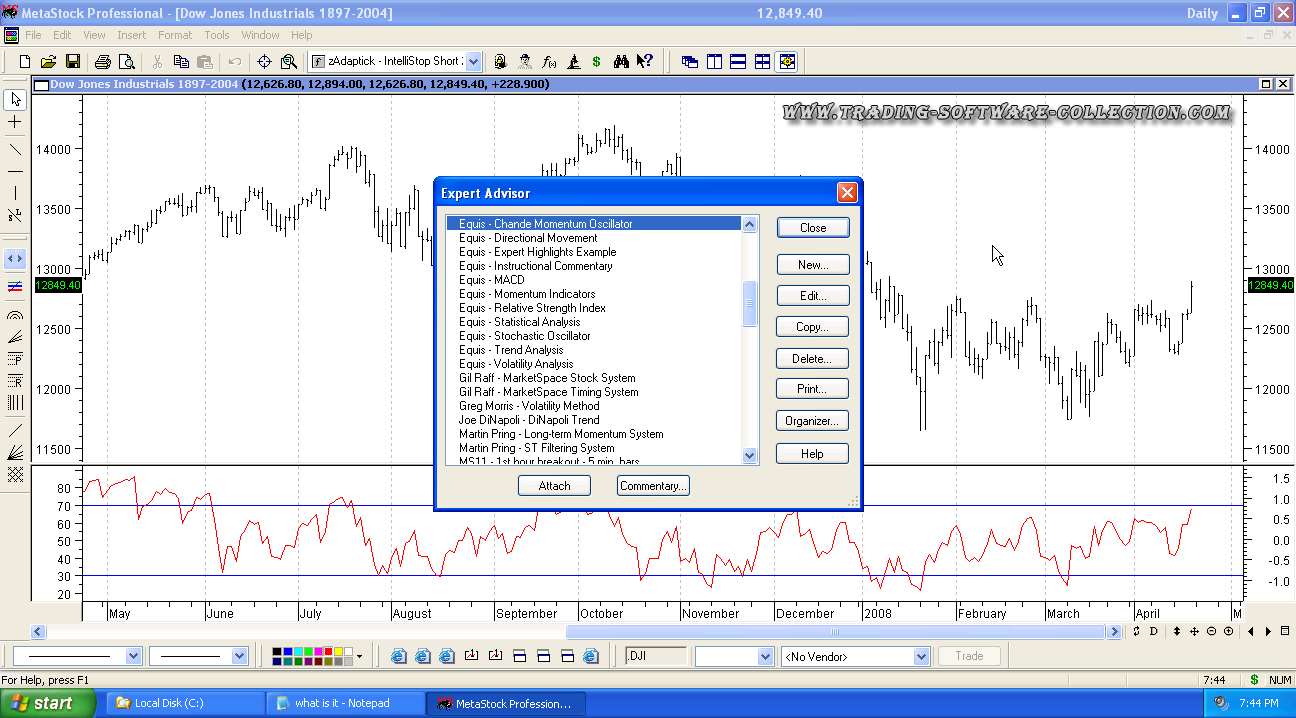The width and height of the screenshot is (1296, 718).
Task: Click the green dollar System Tester icon
Action: click(597, 61)
